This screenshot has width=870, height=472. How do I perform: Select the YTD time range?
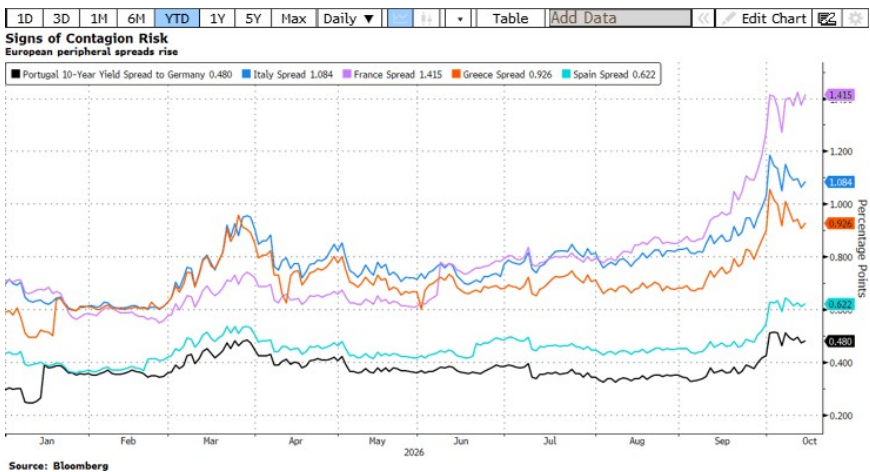pyautogui.click(x=177, y=18)
